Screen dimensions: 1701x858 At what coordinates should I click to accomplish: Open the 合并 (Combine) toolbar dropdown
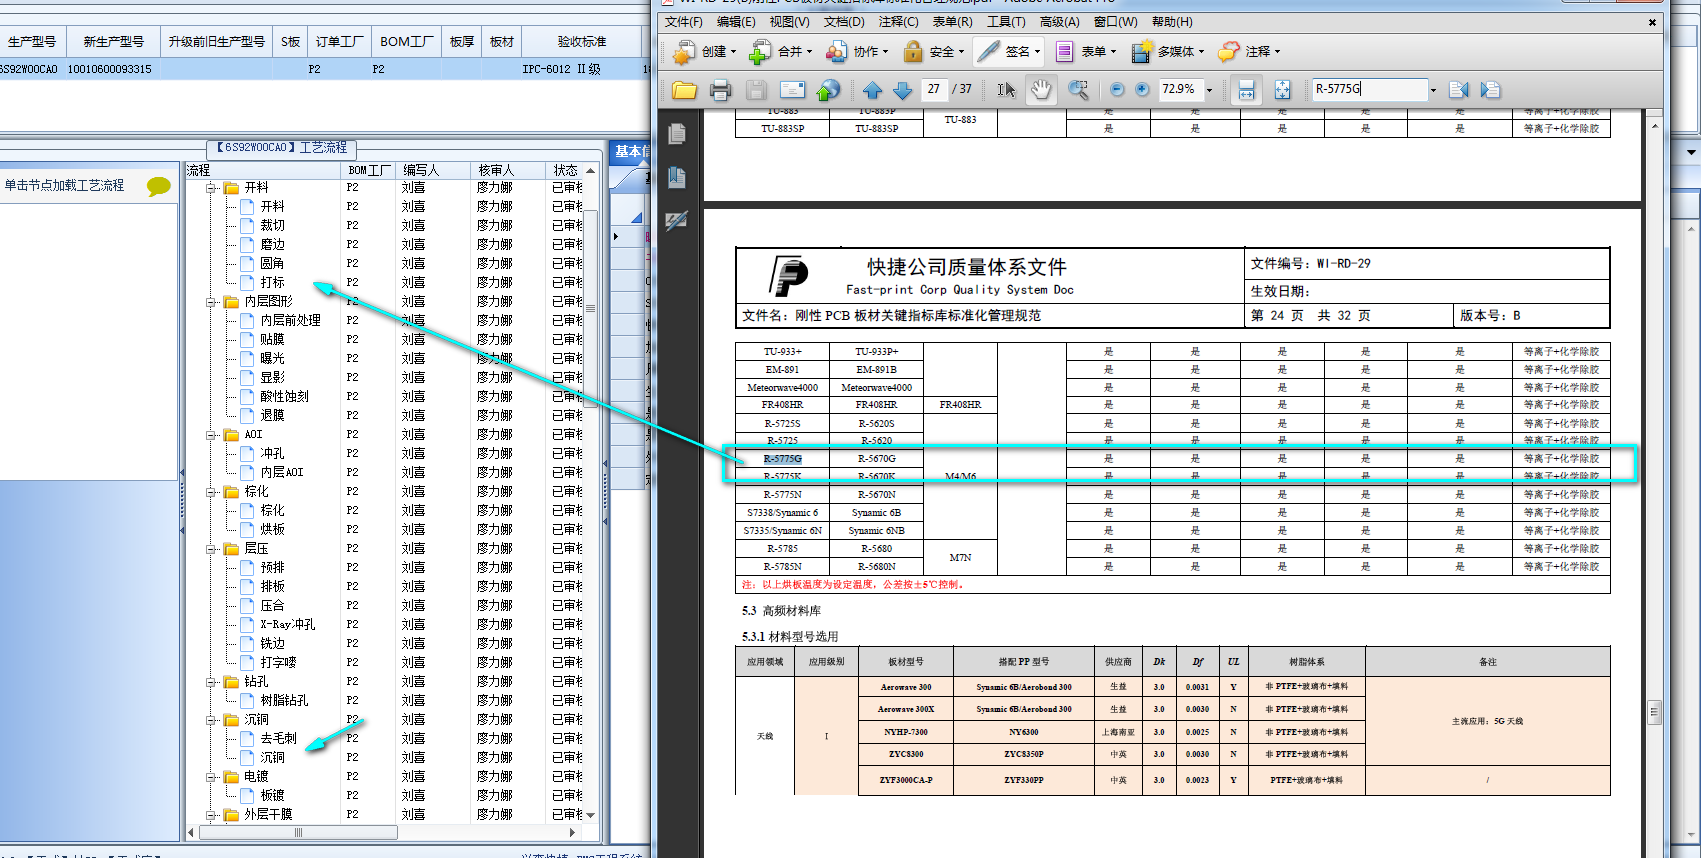(x=781, y=51)
